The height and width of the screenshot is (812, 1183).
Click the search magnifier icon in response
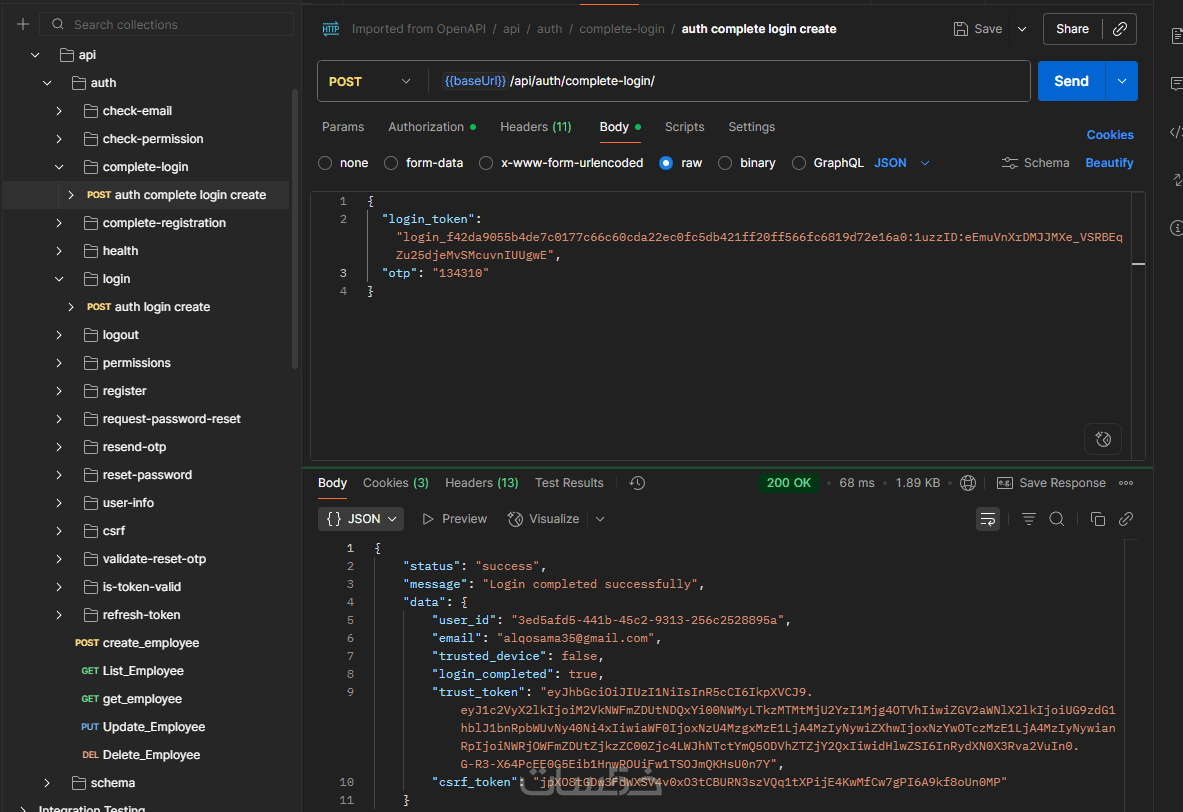click(1056, 519)
